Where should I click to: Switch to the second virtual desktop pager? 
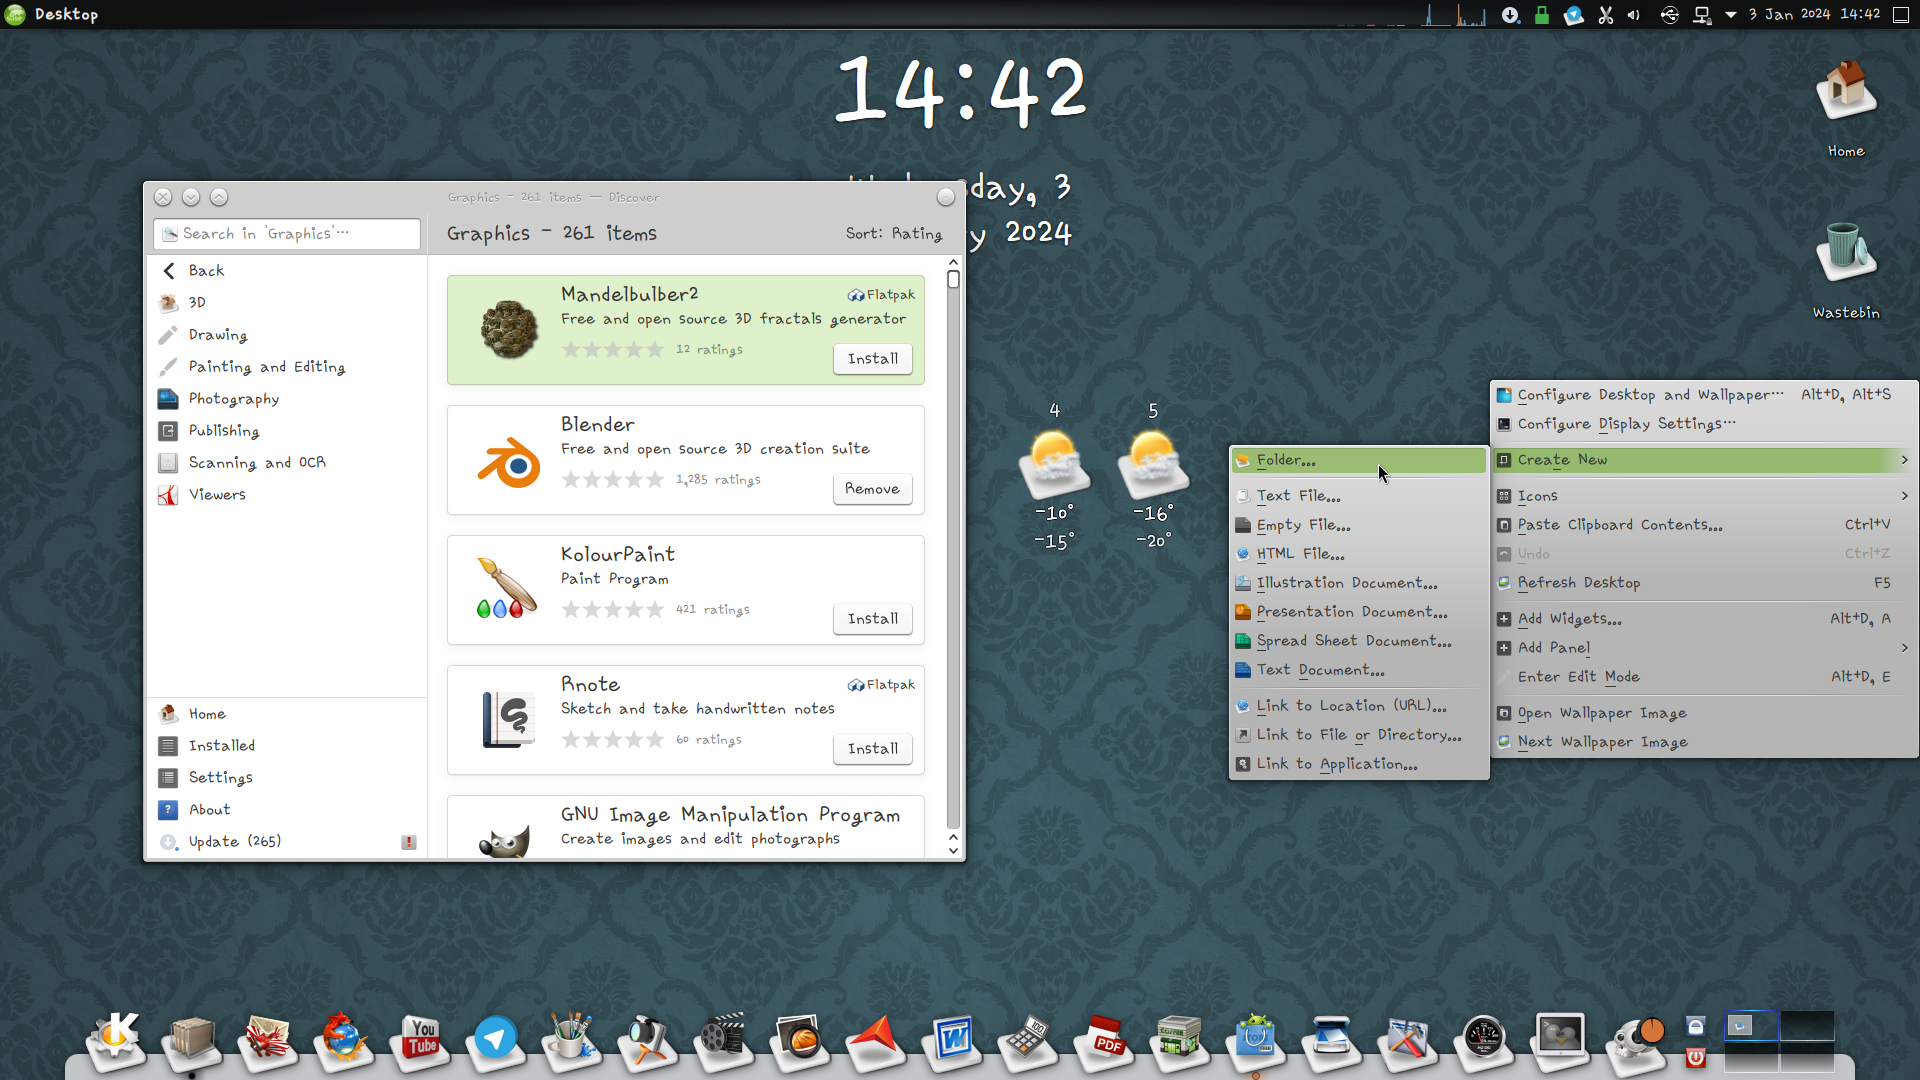(1806, 1026)
